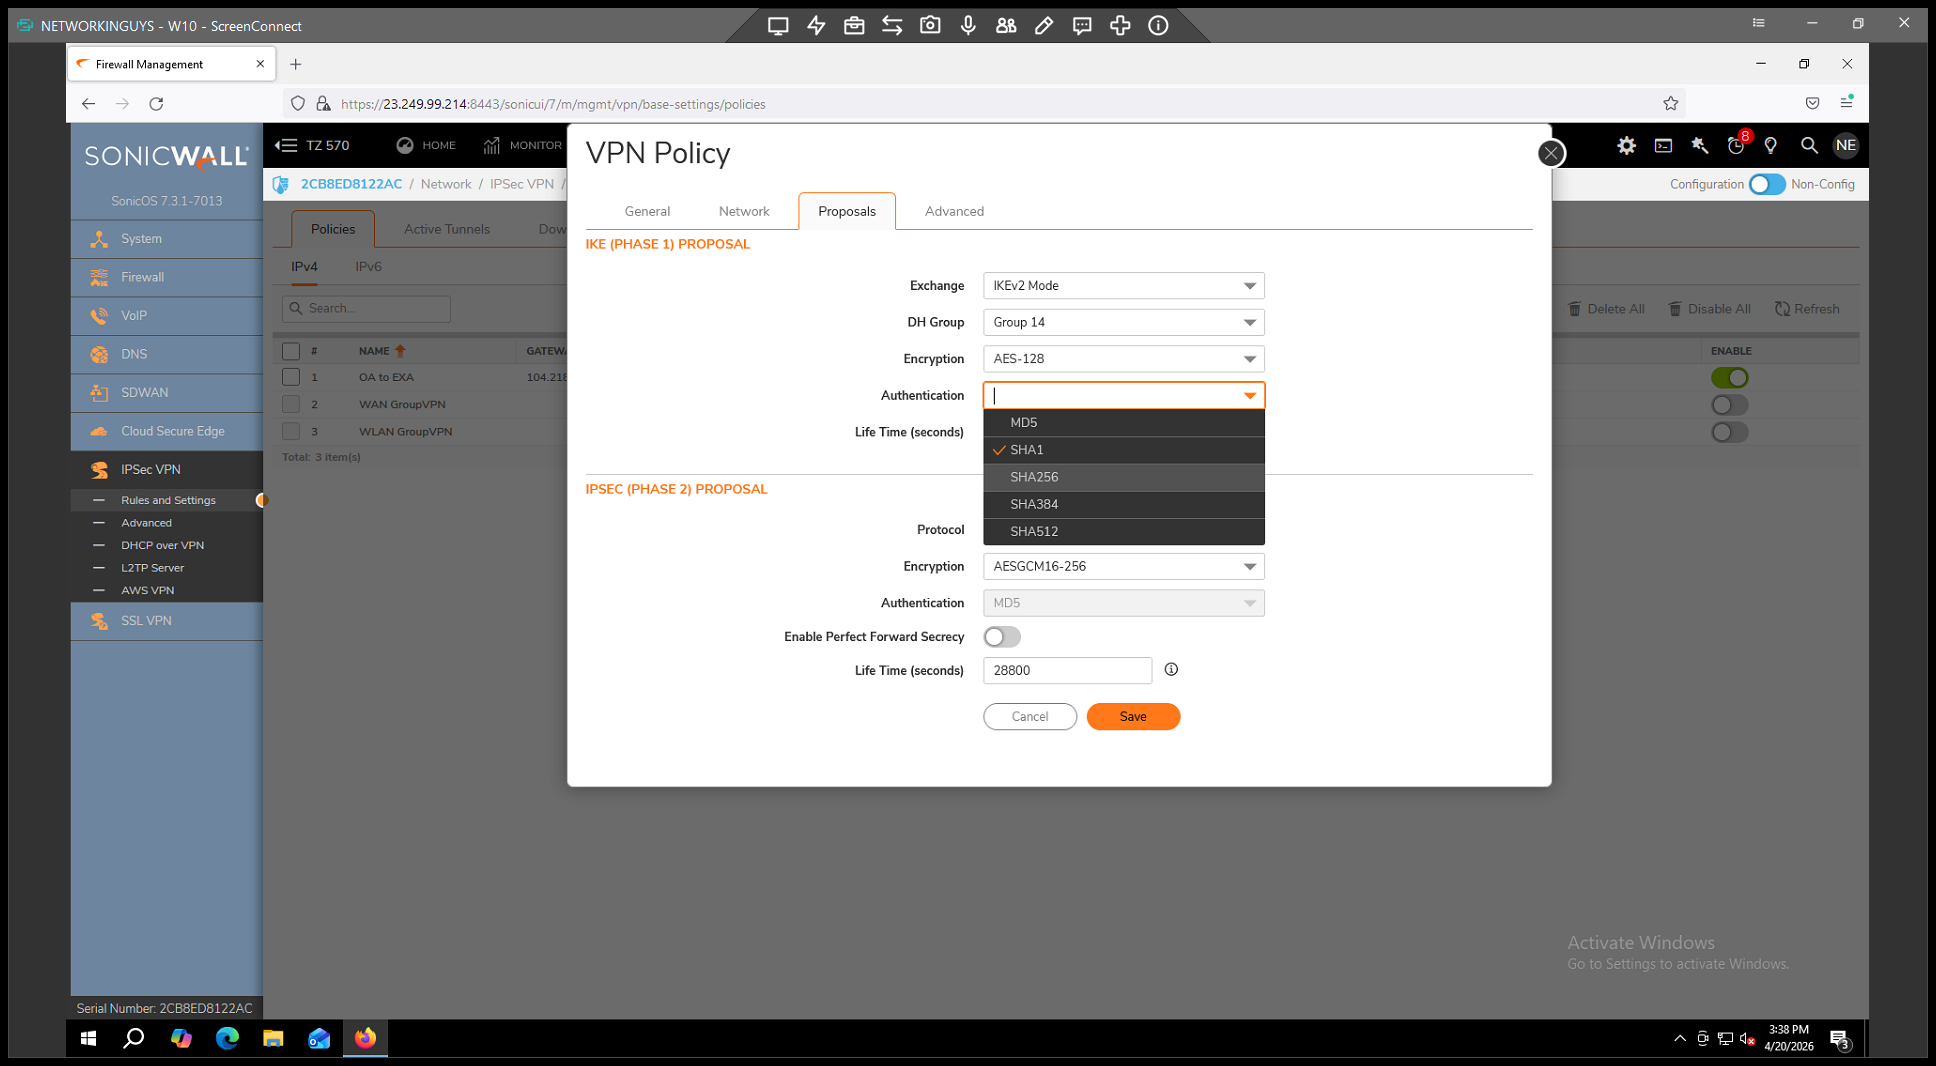Screen dimensions: 1936x1066
Task: Click the Firefox bookmark star icon
Action: click(x=1670, y=104)
